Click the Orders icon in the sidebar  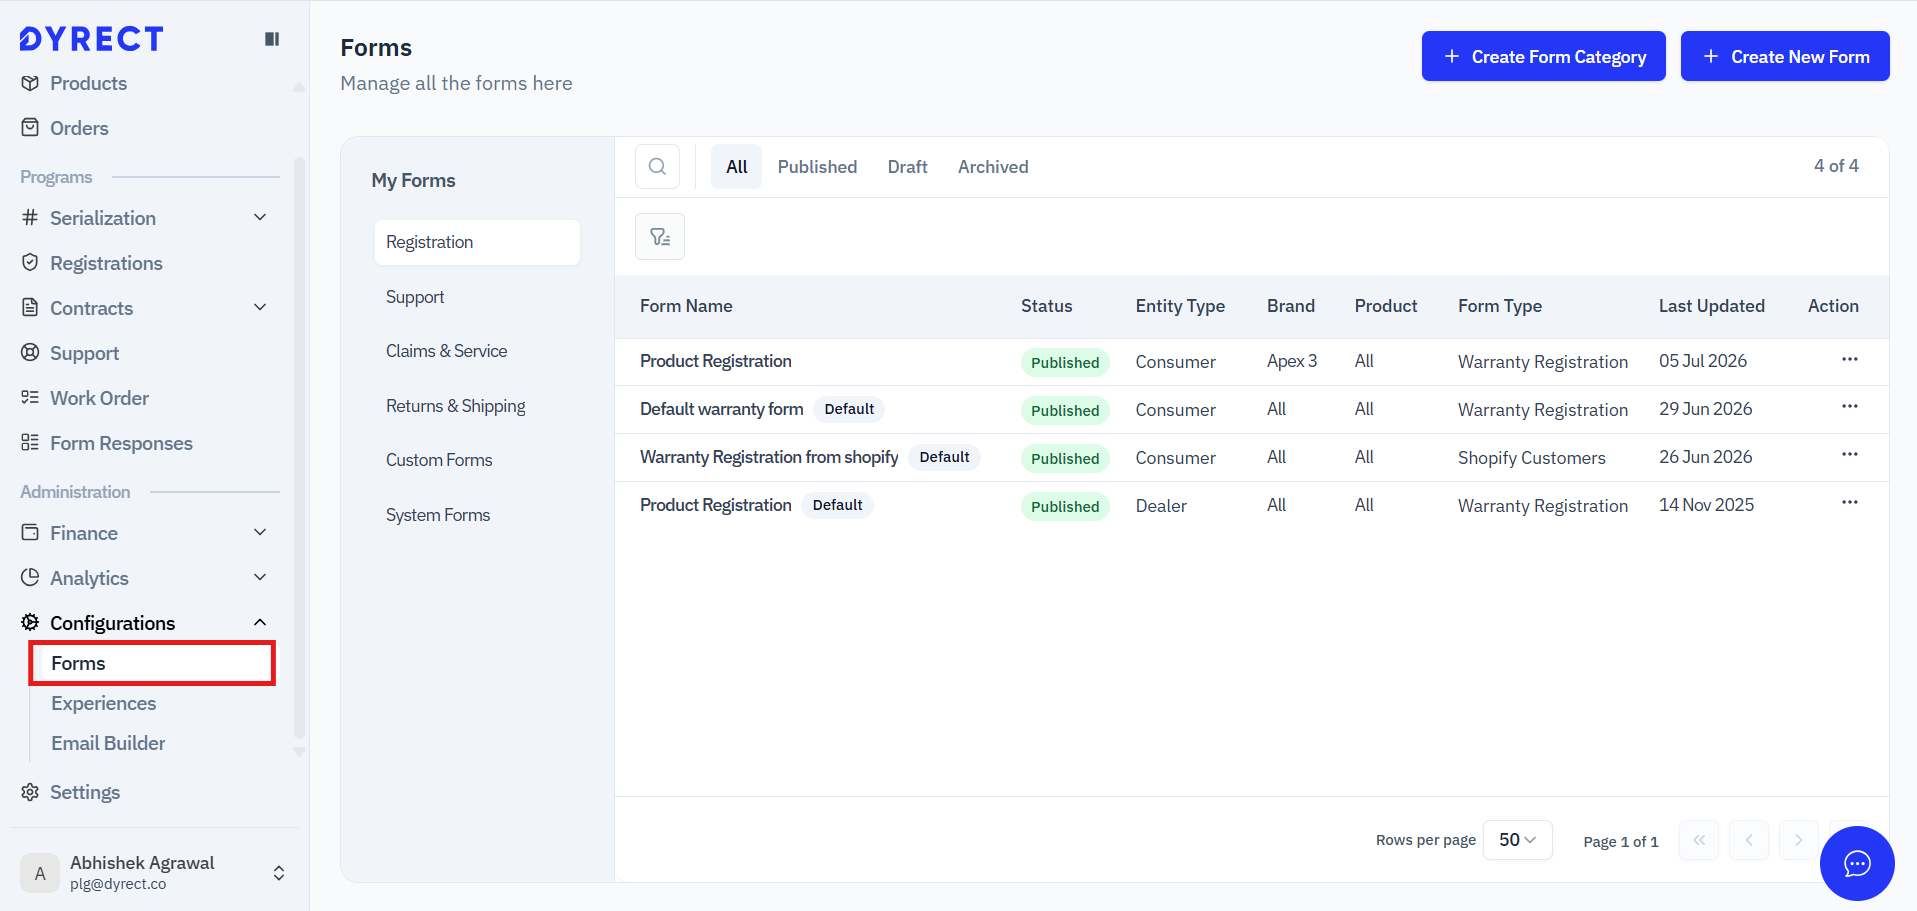[30, 128]
